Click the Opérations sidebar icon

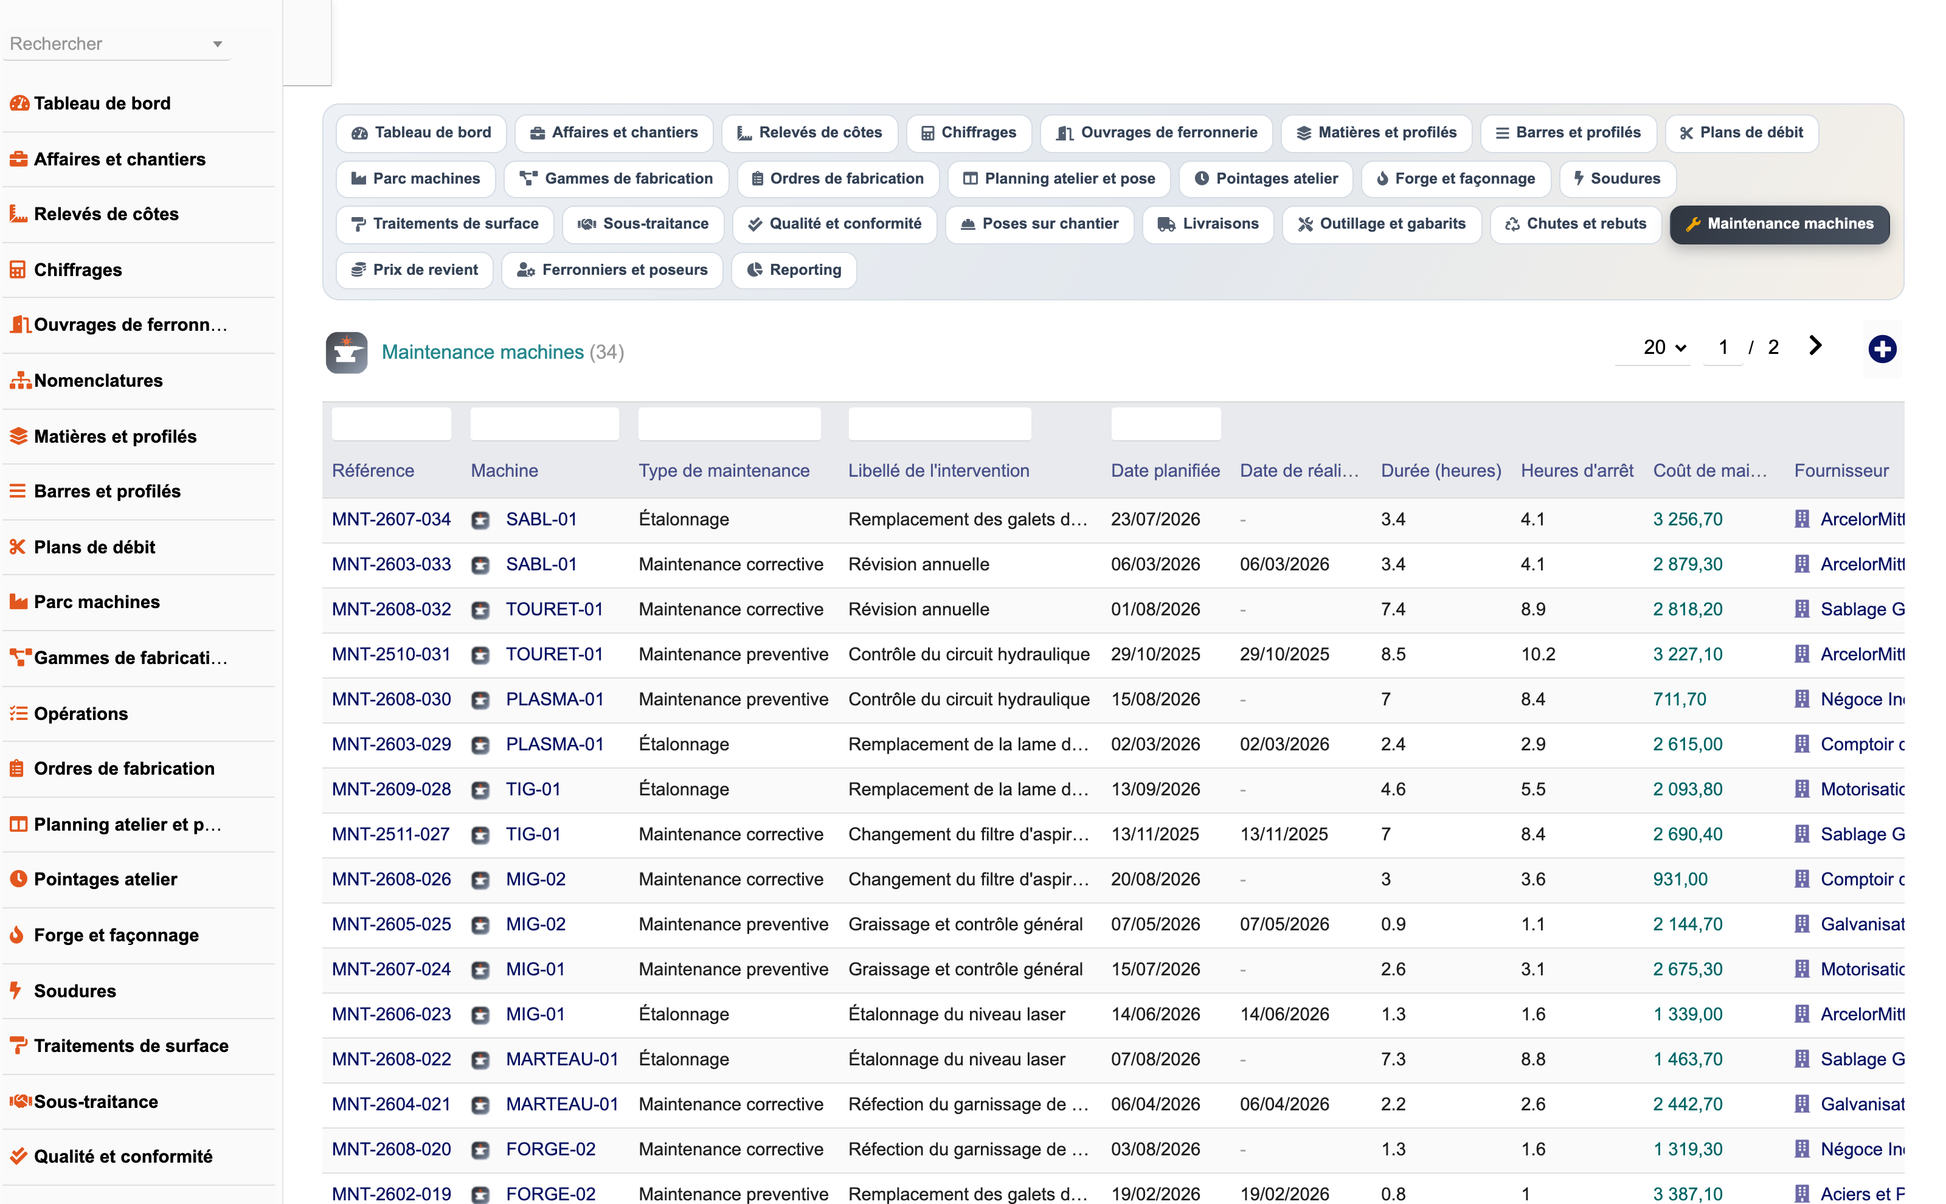click(x=19, y=713)
